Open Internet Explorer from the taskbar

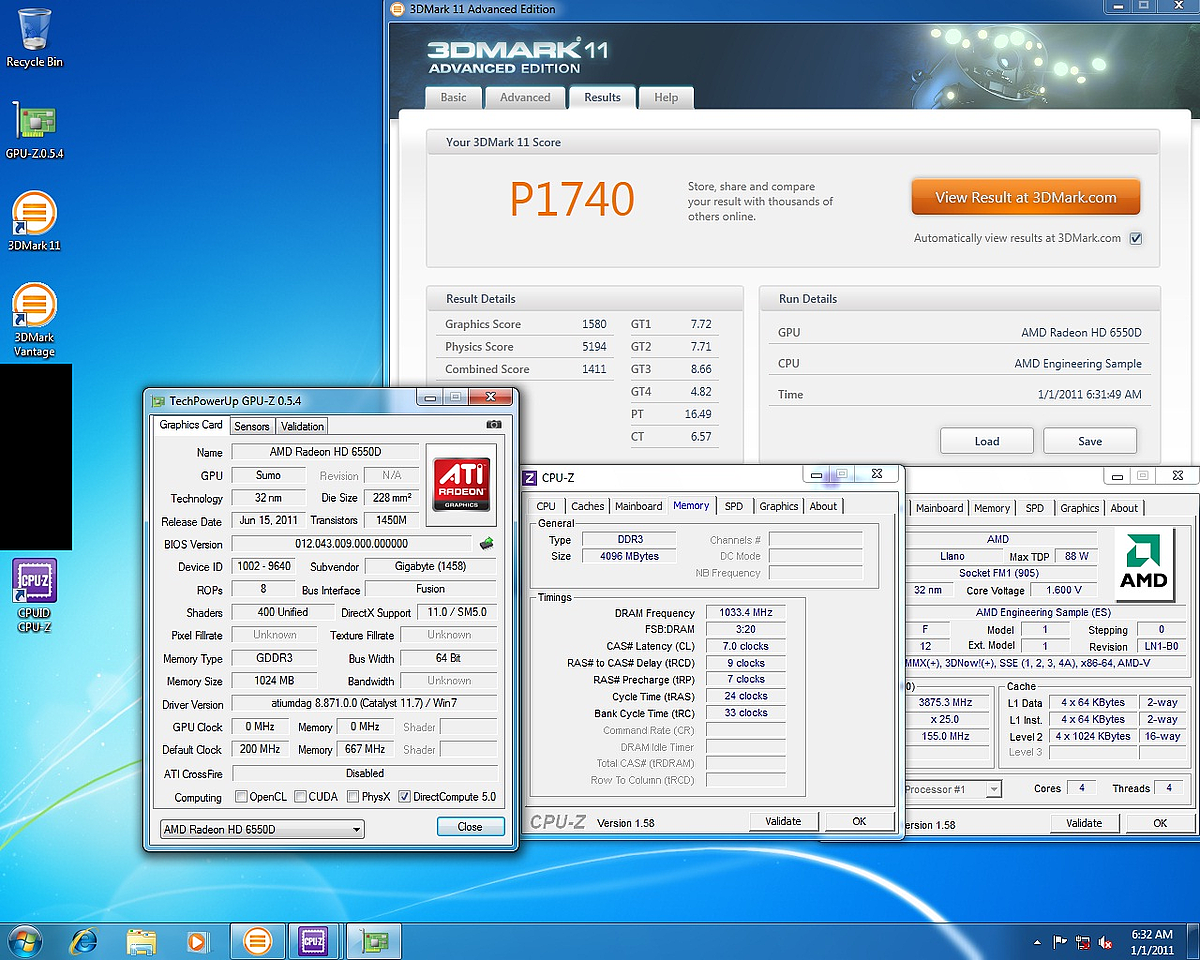point(85,941)
